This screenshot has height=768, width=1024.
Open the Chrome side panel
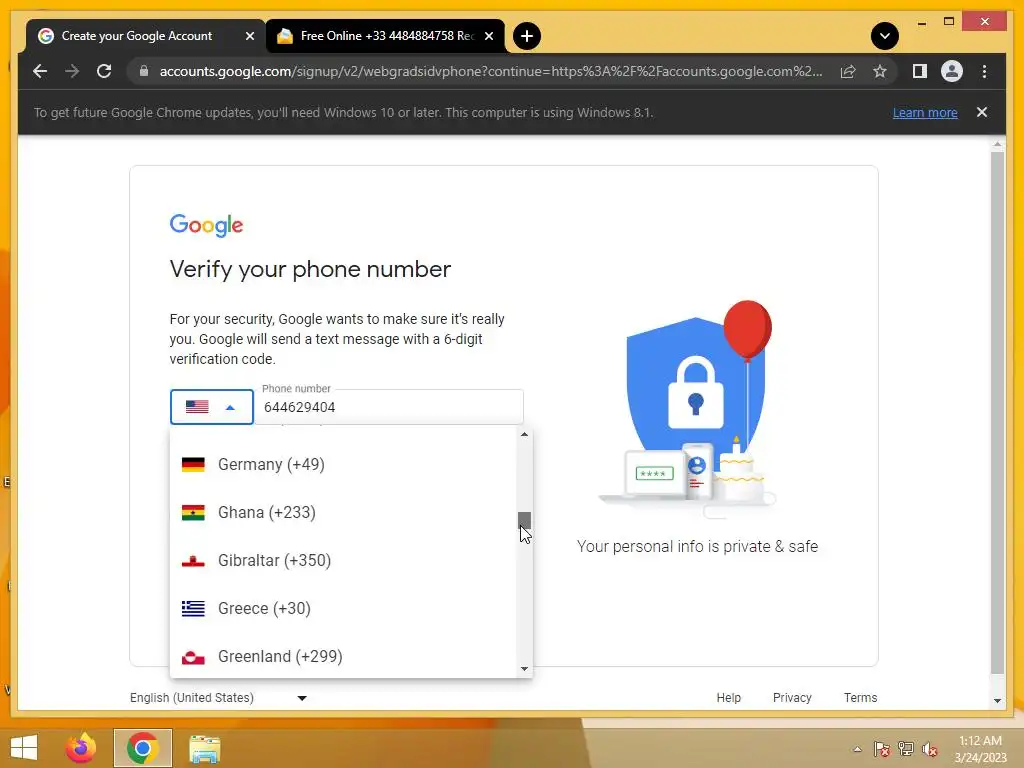coord(920,71)
